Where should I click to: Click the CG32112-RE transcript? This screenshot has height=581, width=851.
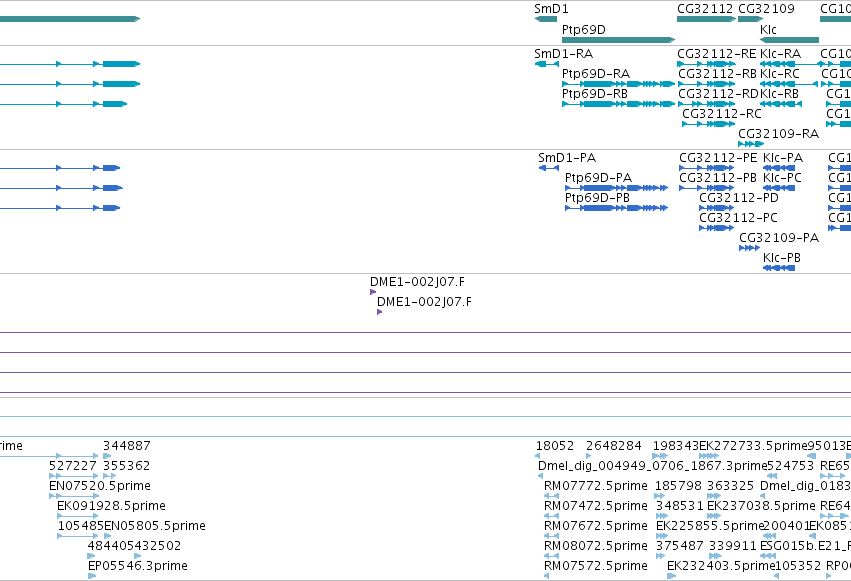(x=706, y=64)
